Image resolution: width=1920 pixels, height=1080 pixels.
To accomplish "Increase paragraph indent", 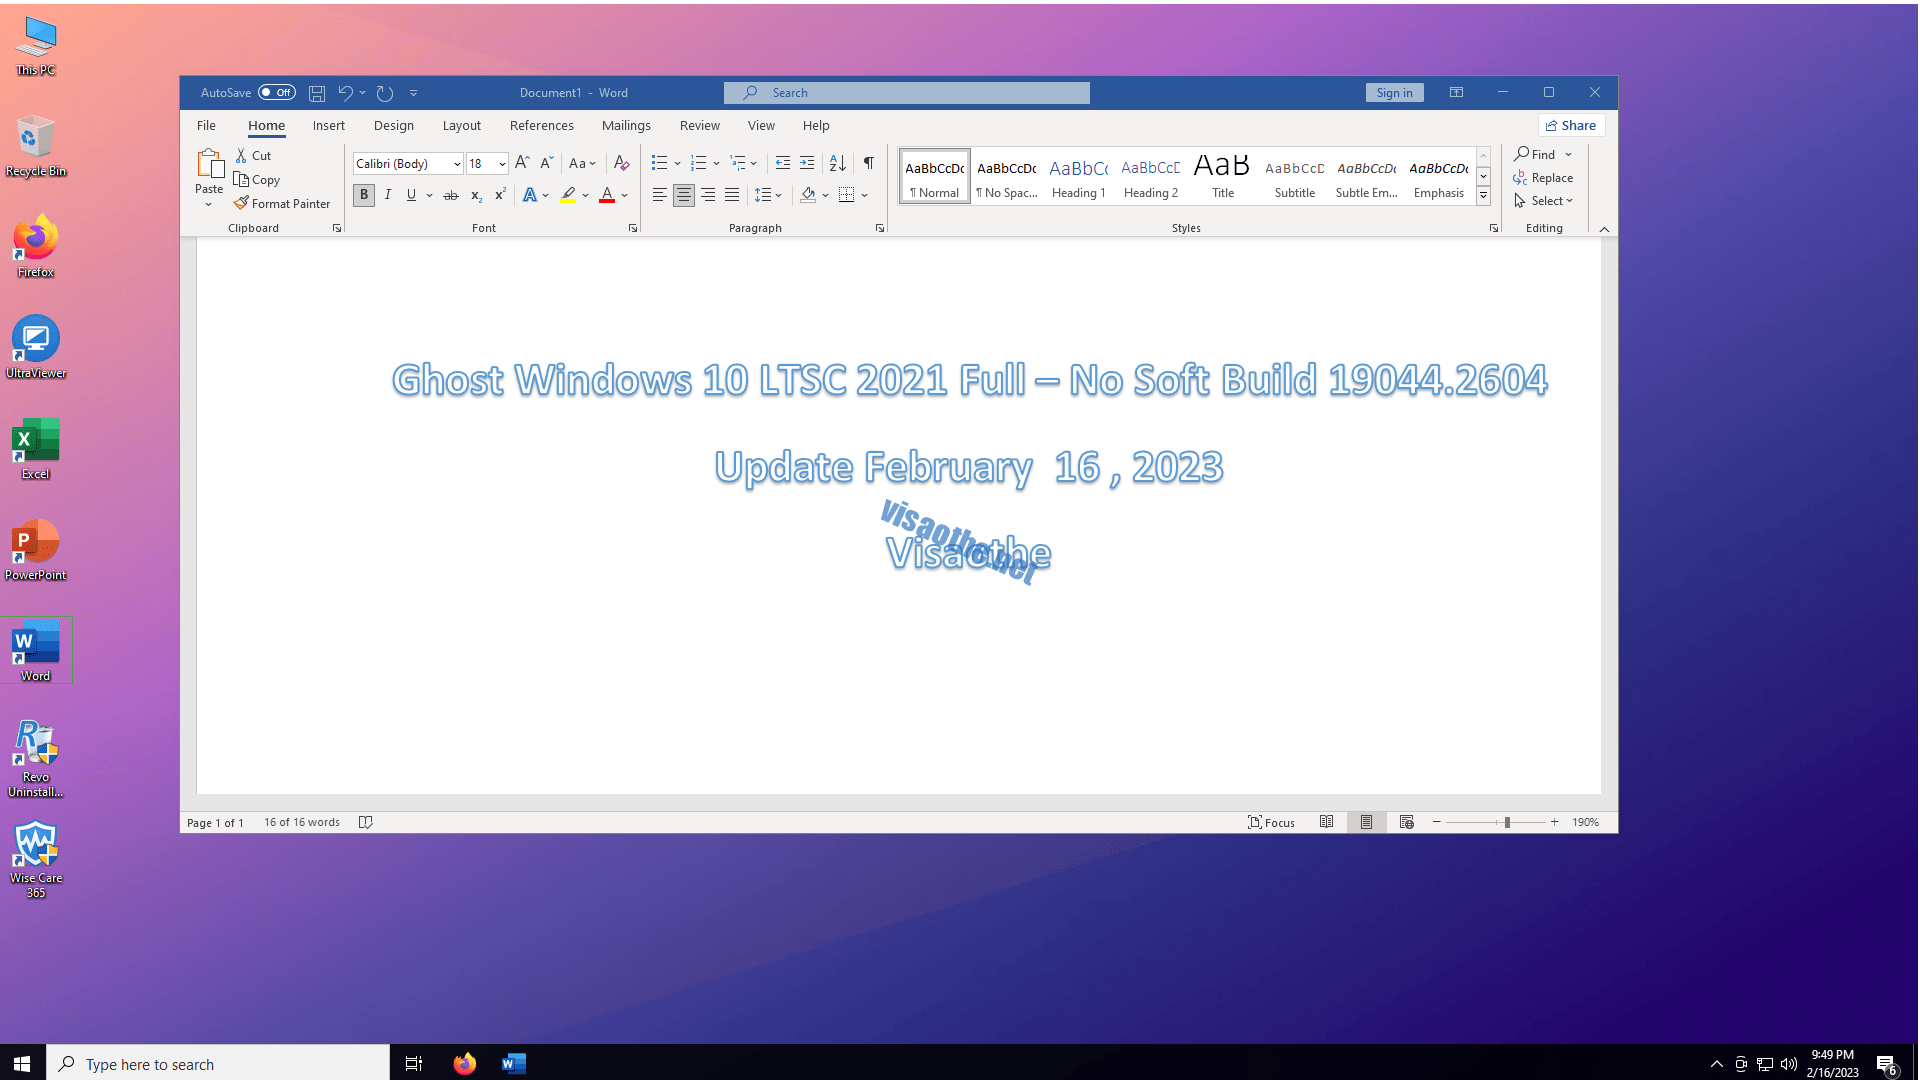I will click(807, 163).
